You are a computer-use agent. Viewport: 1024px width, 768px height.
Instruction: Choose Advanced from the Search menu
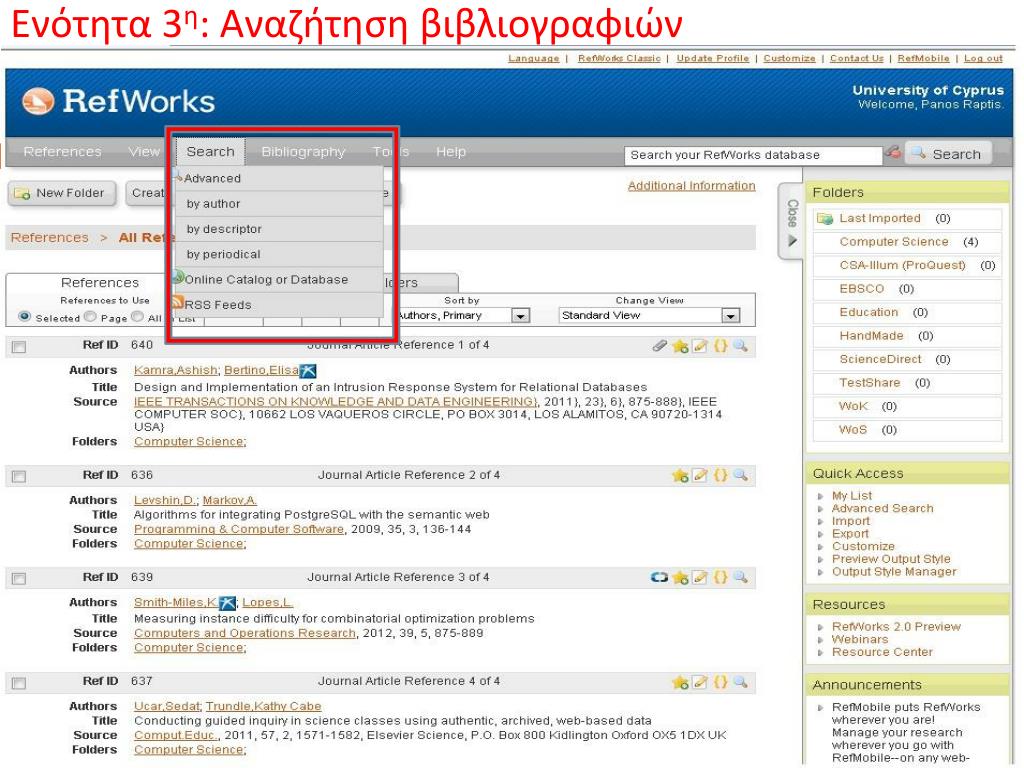point(279,178)
